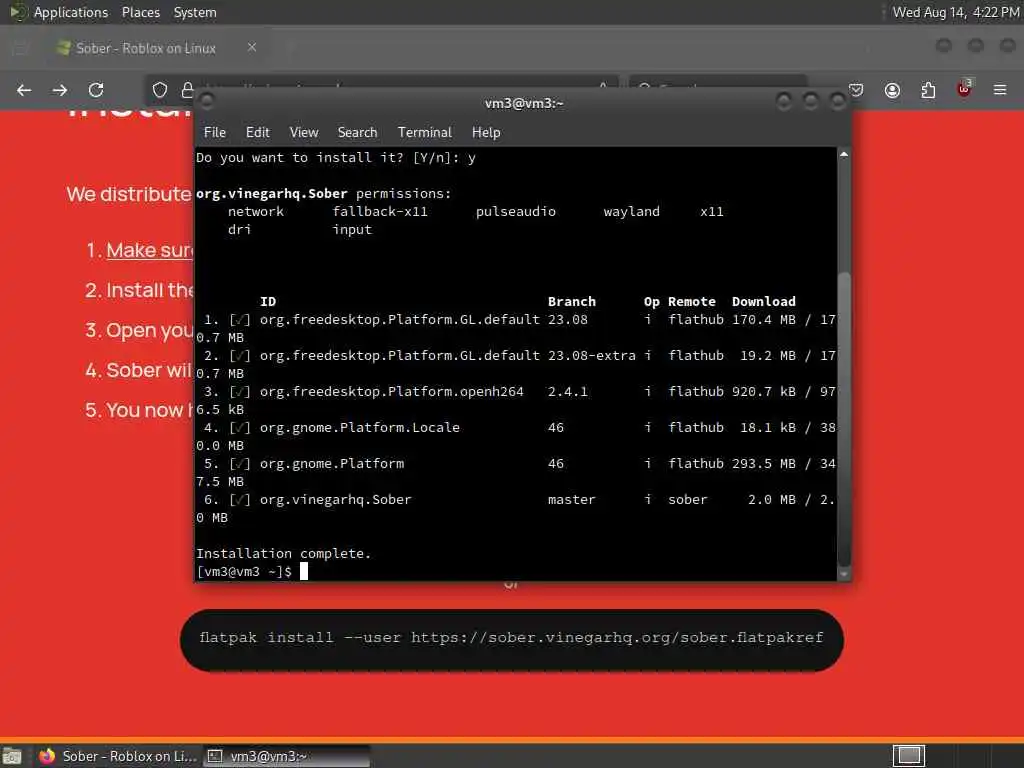Close the Sober - Roblox on Linux tab

pos(252,48)
